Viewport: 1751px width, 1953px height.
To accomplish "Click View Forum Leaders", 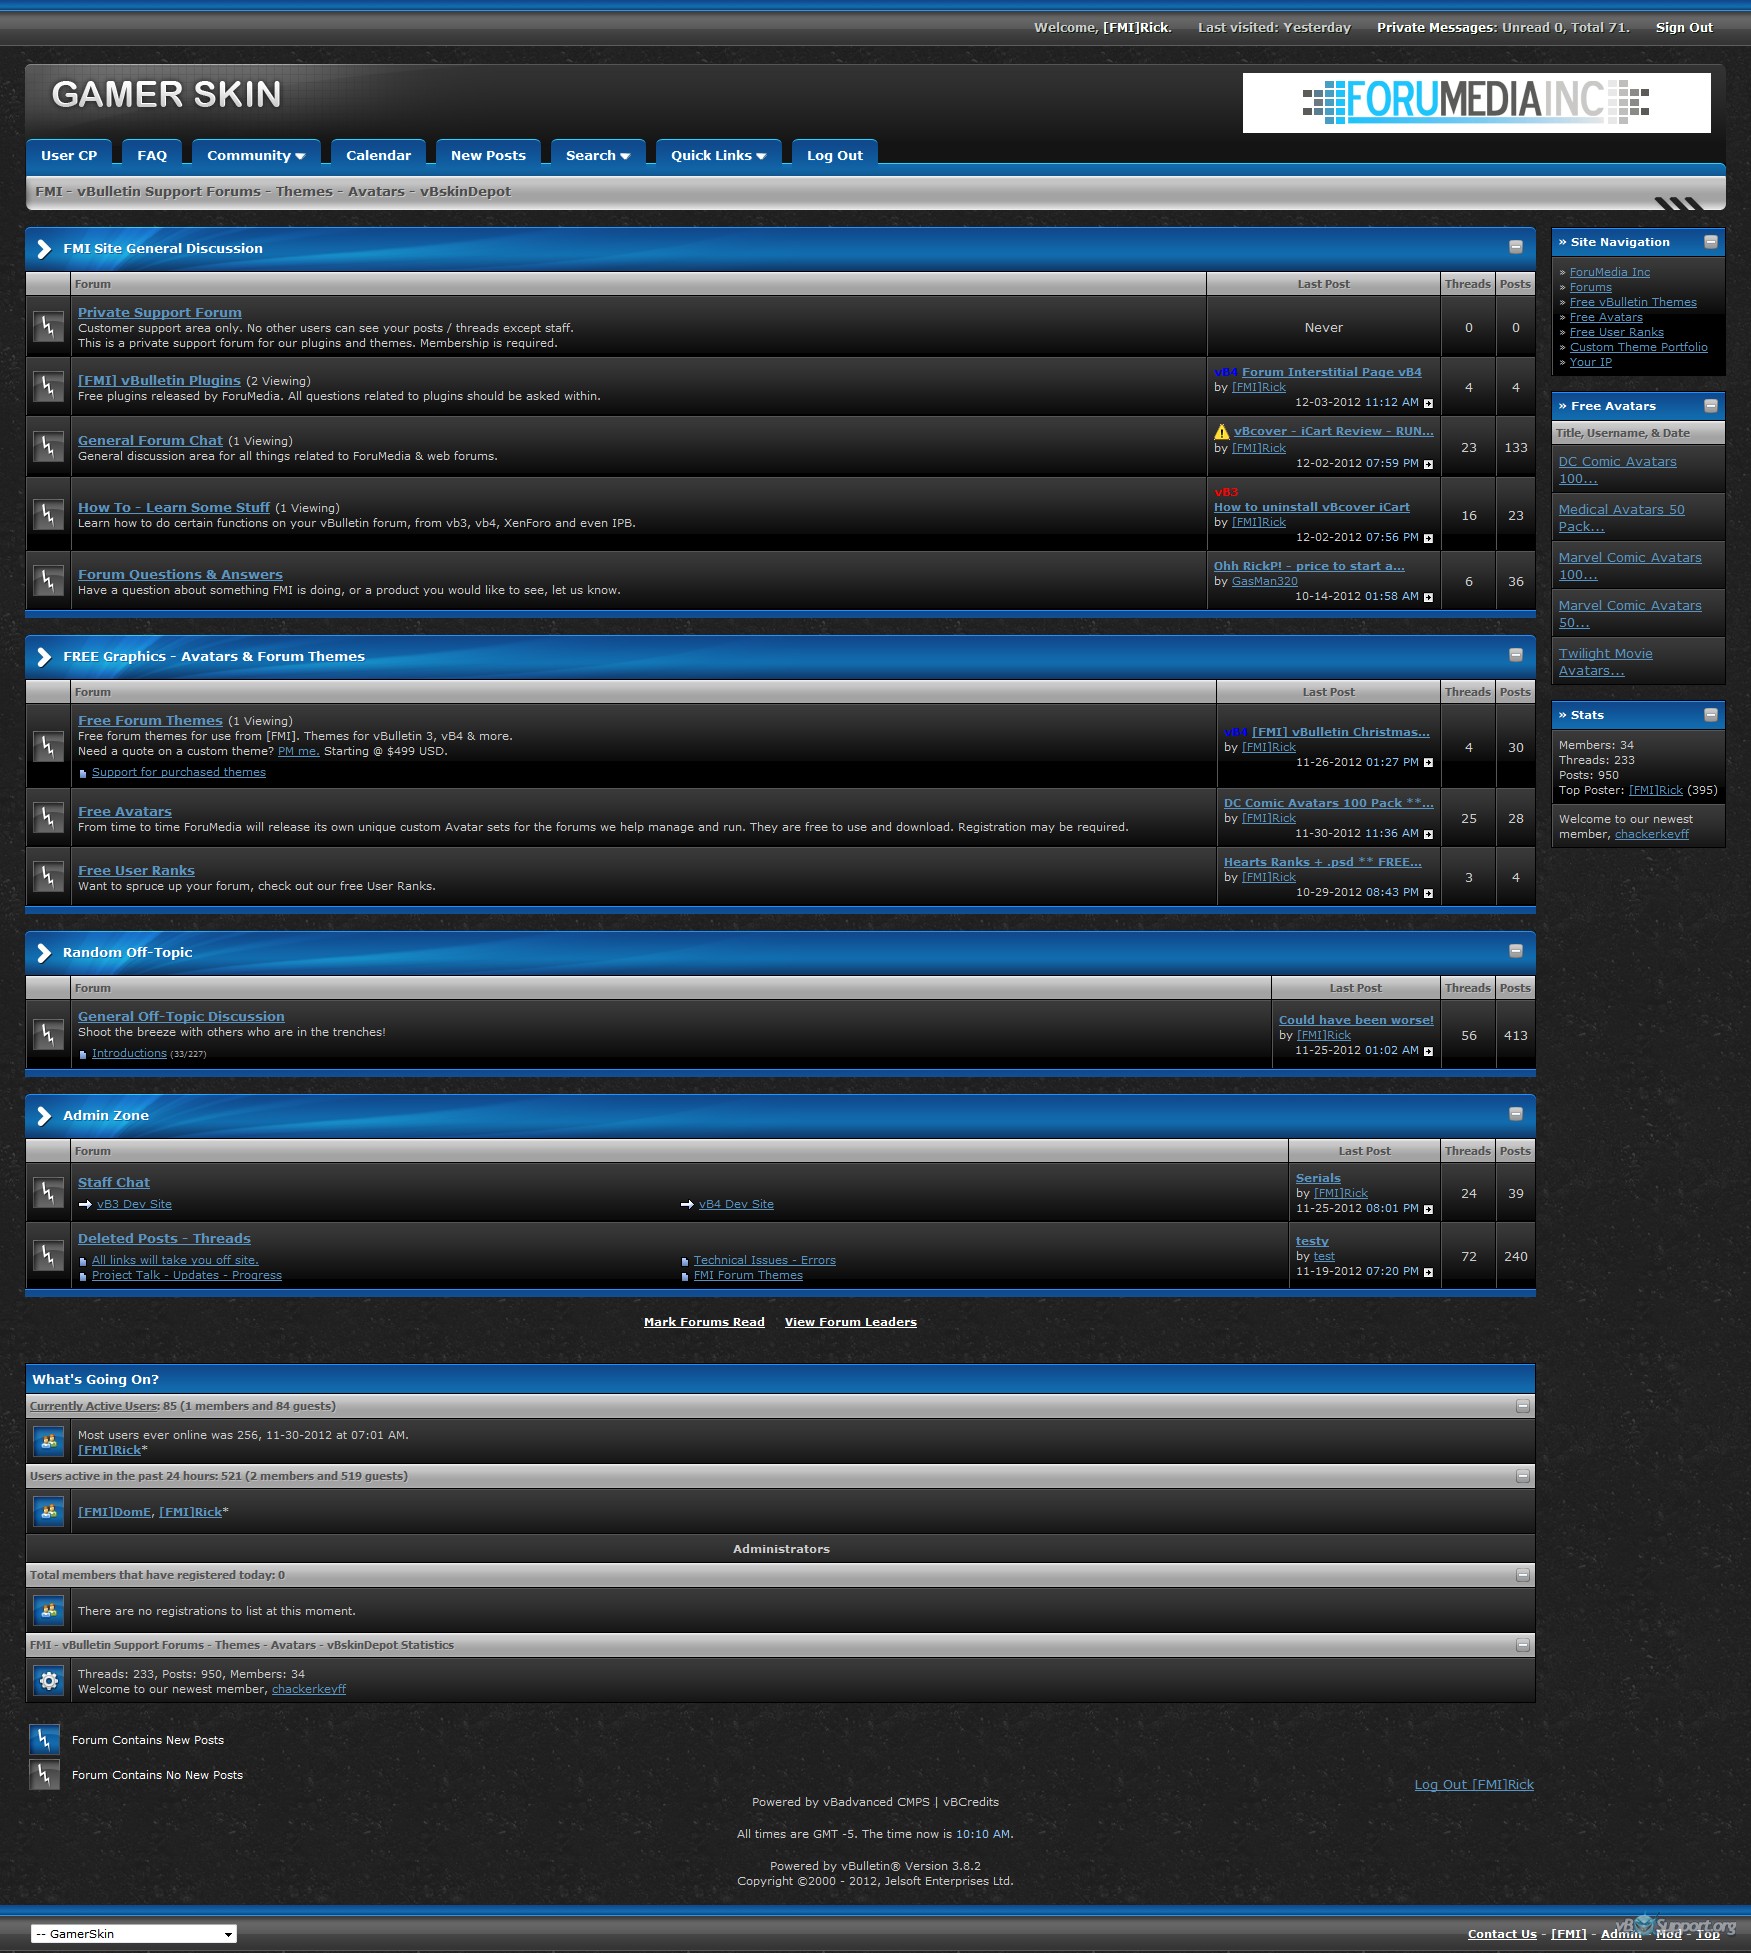I will 850,1322.
